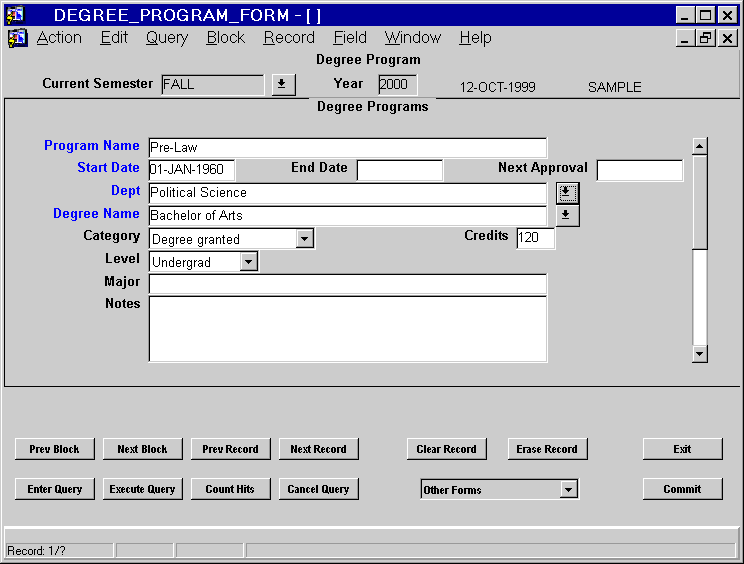This screenshot has height=564, width=744.
Task: Click the SAMPLE text label
Action: [614, 87]
